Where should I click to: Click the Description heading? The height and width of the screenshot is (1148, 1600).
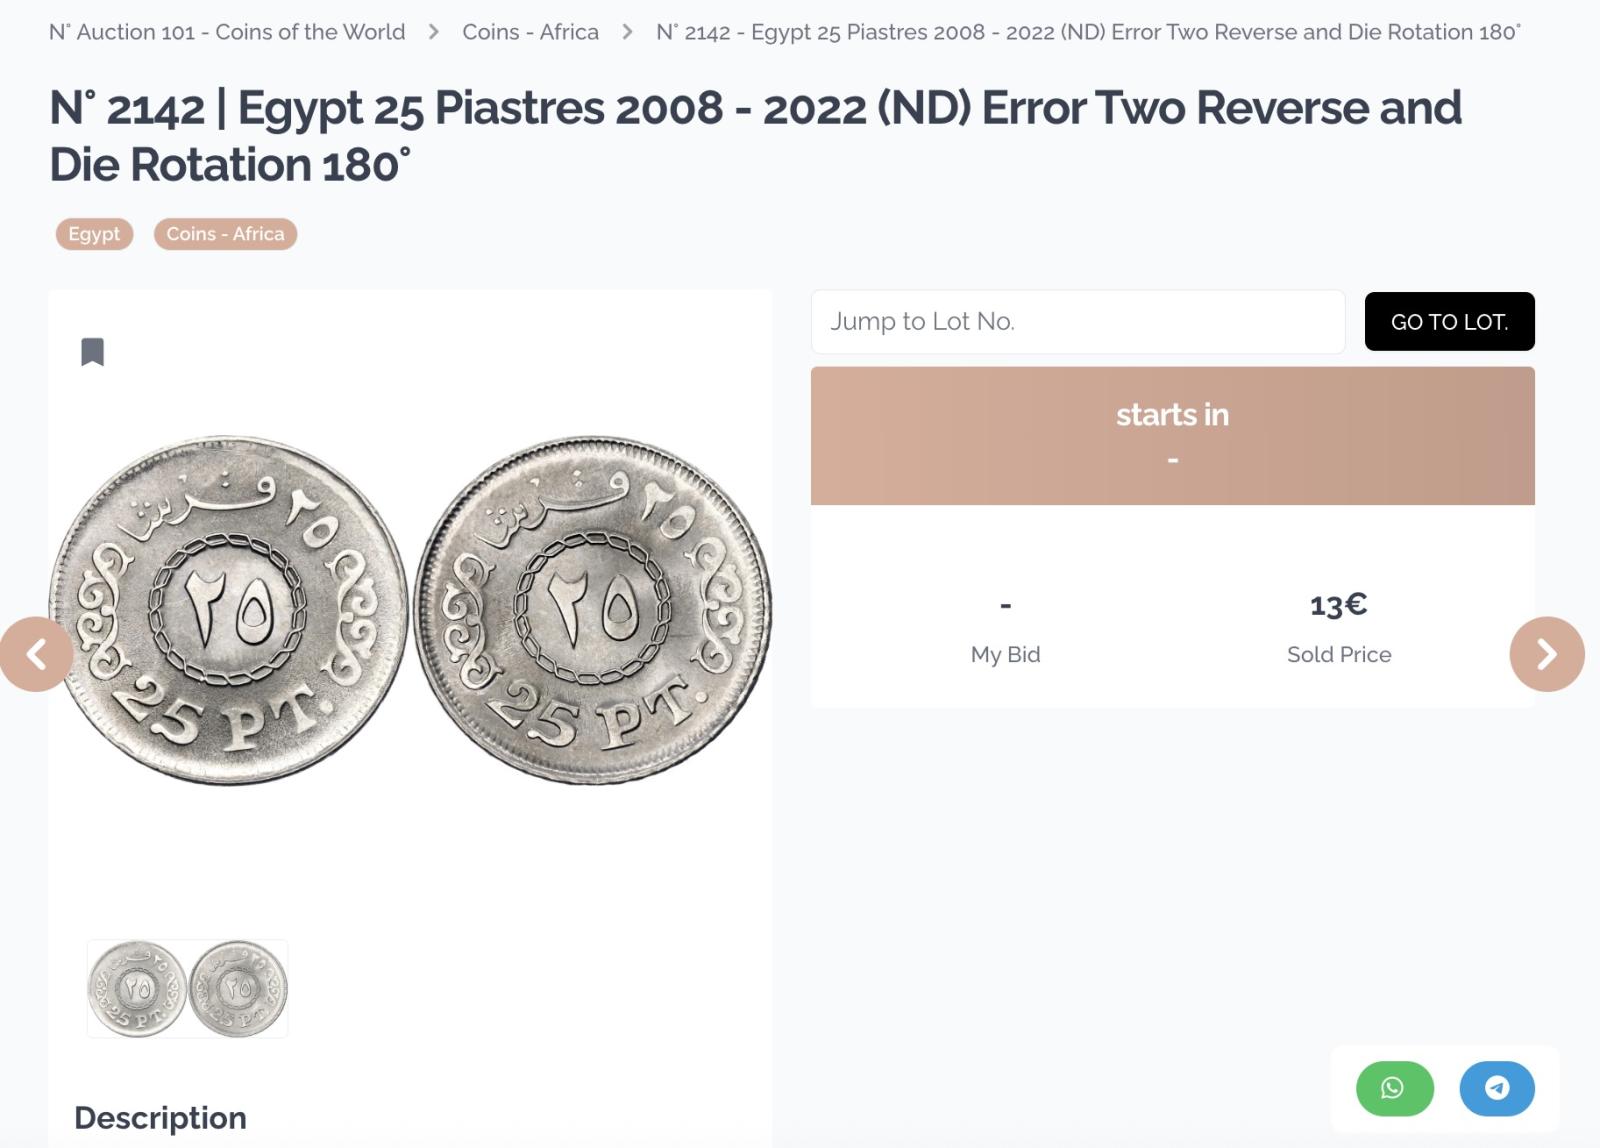(x=160, y=1117)
